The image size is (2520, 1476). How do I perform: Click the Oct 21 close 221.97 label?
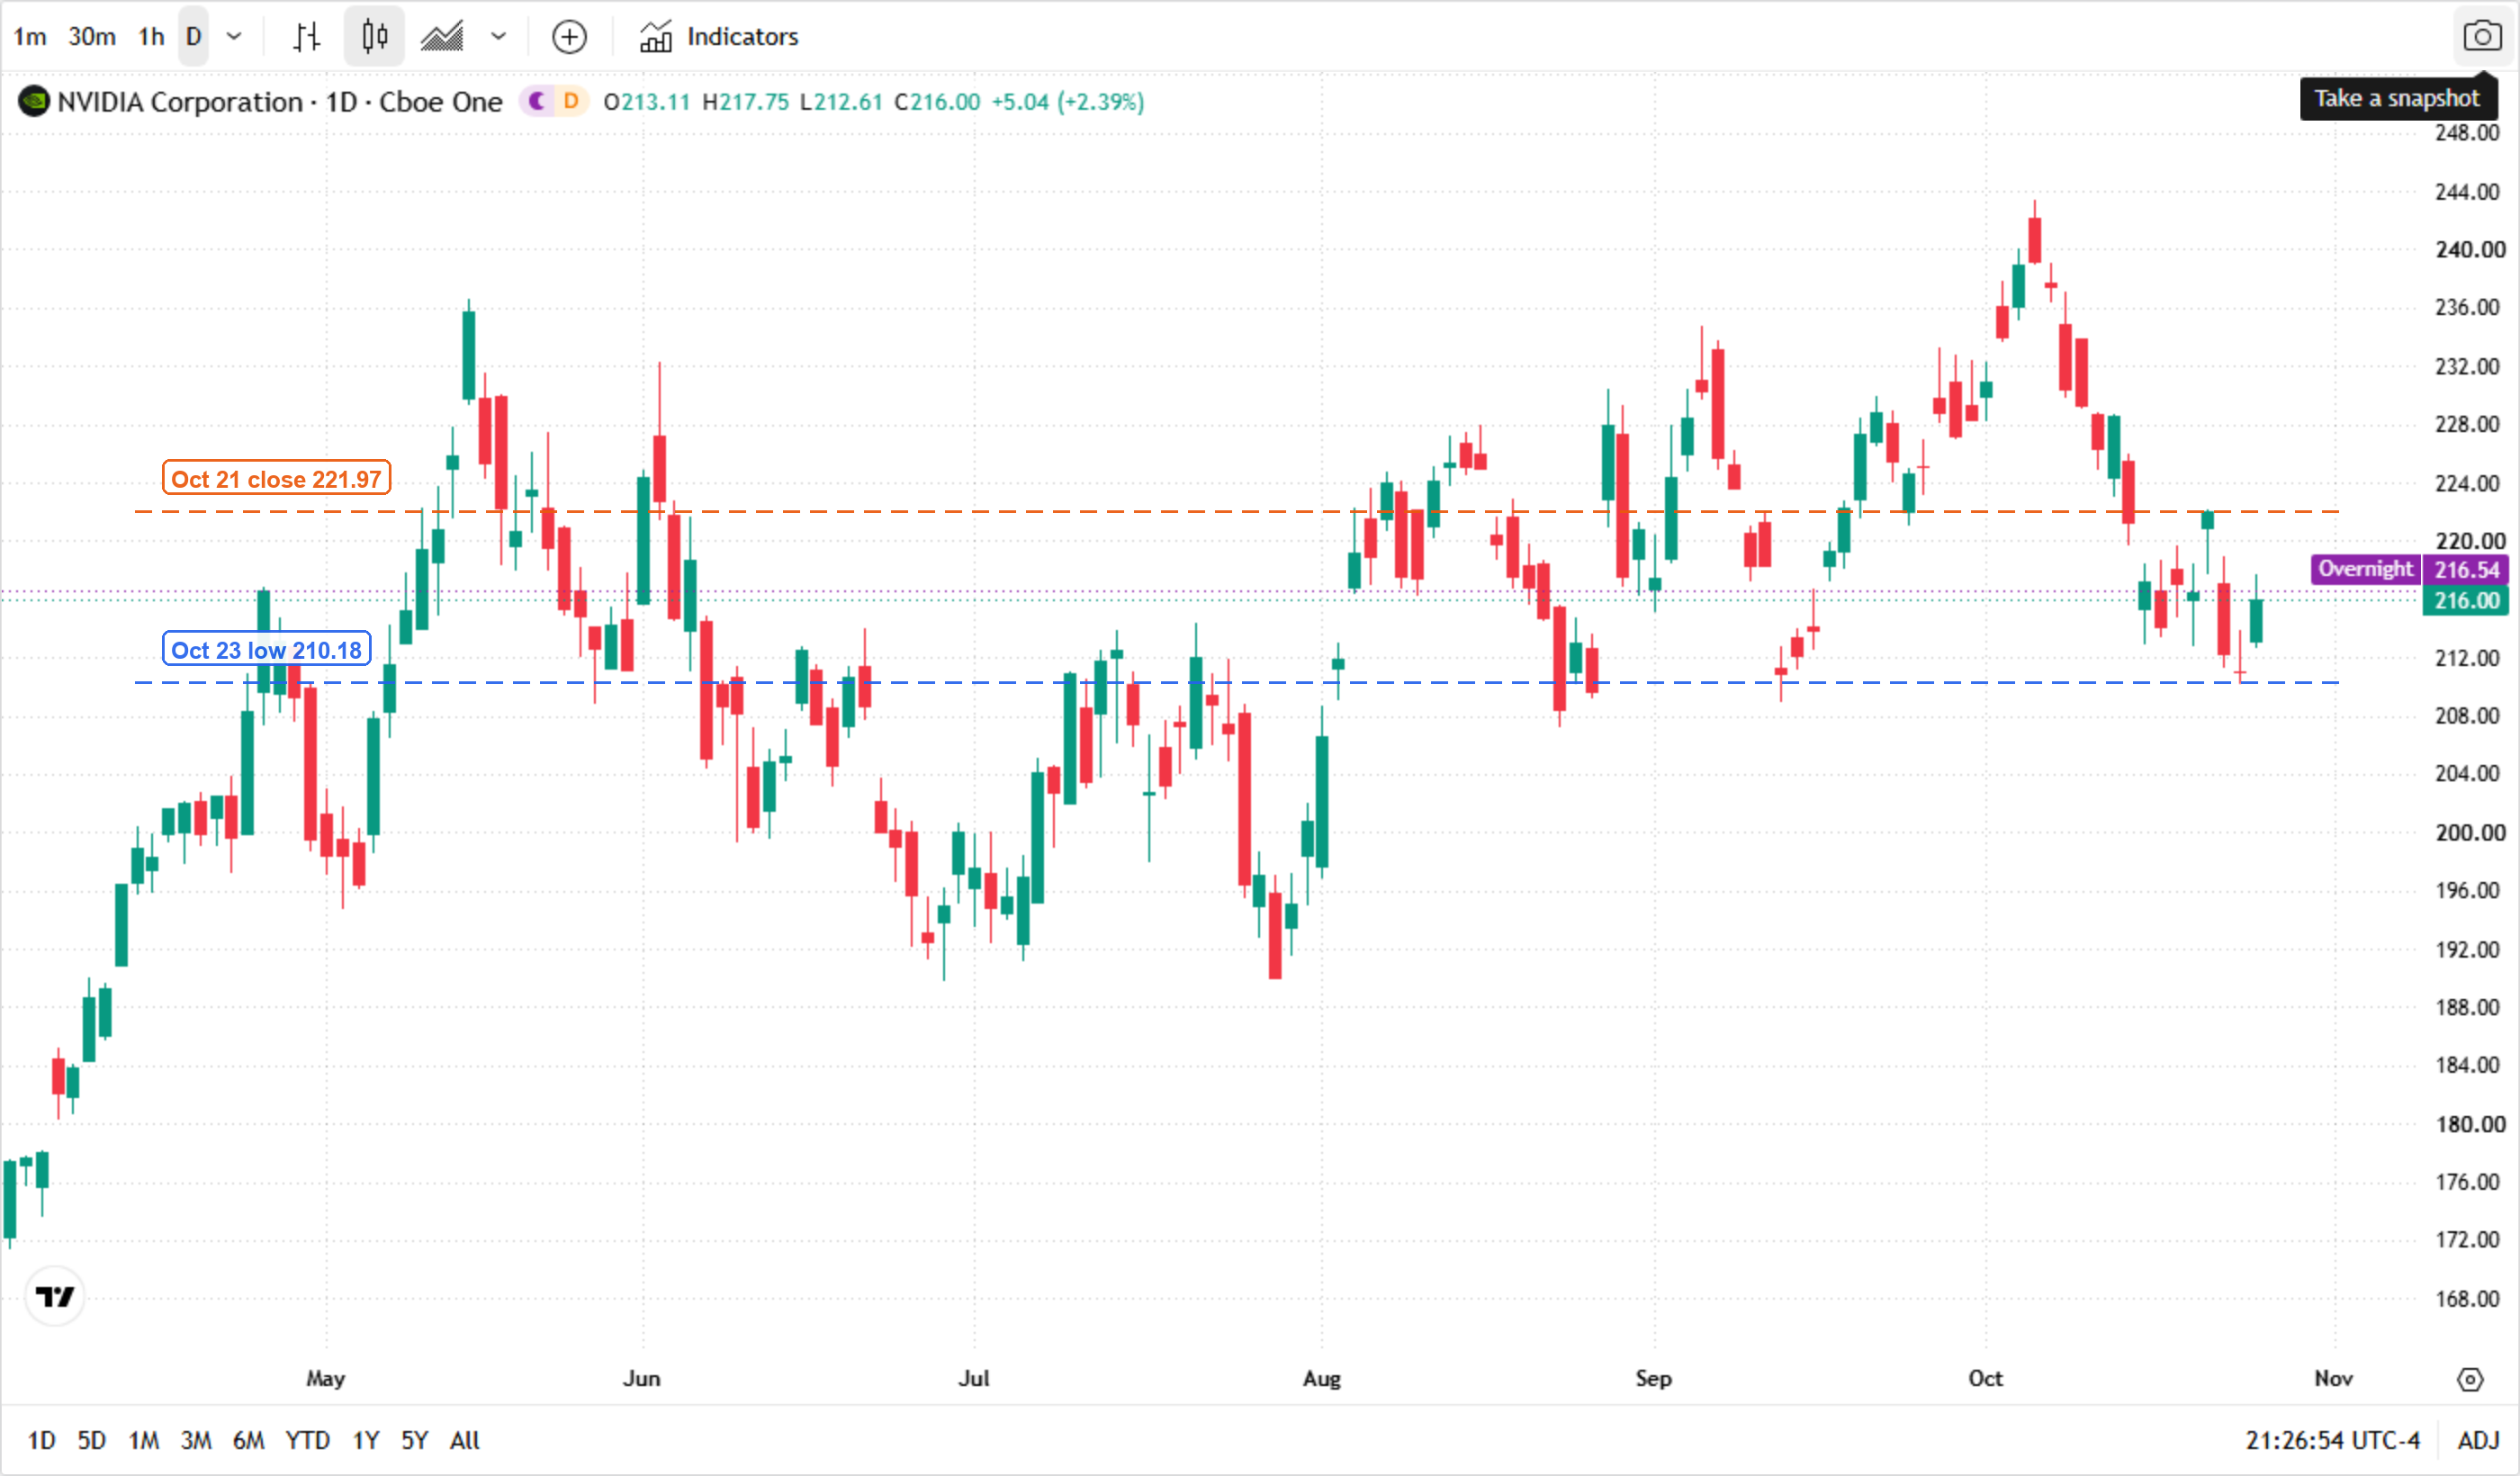(276, 479)
